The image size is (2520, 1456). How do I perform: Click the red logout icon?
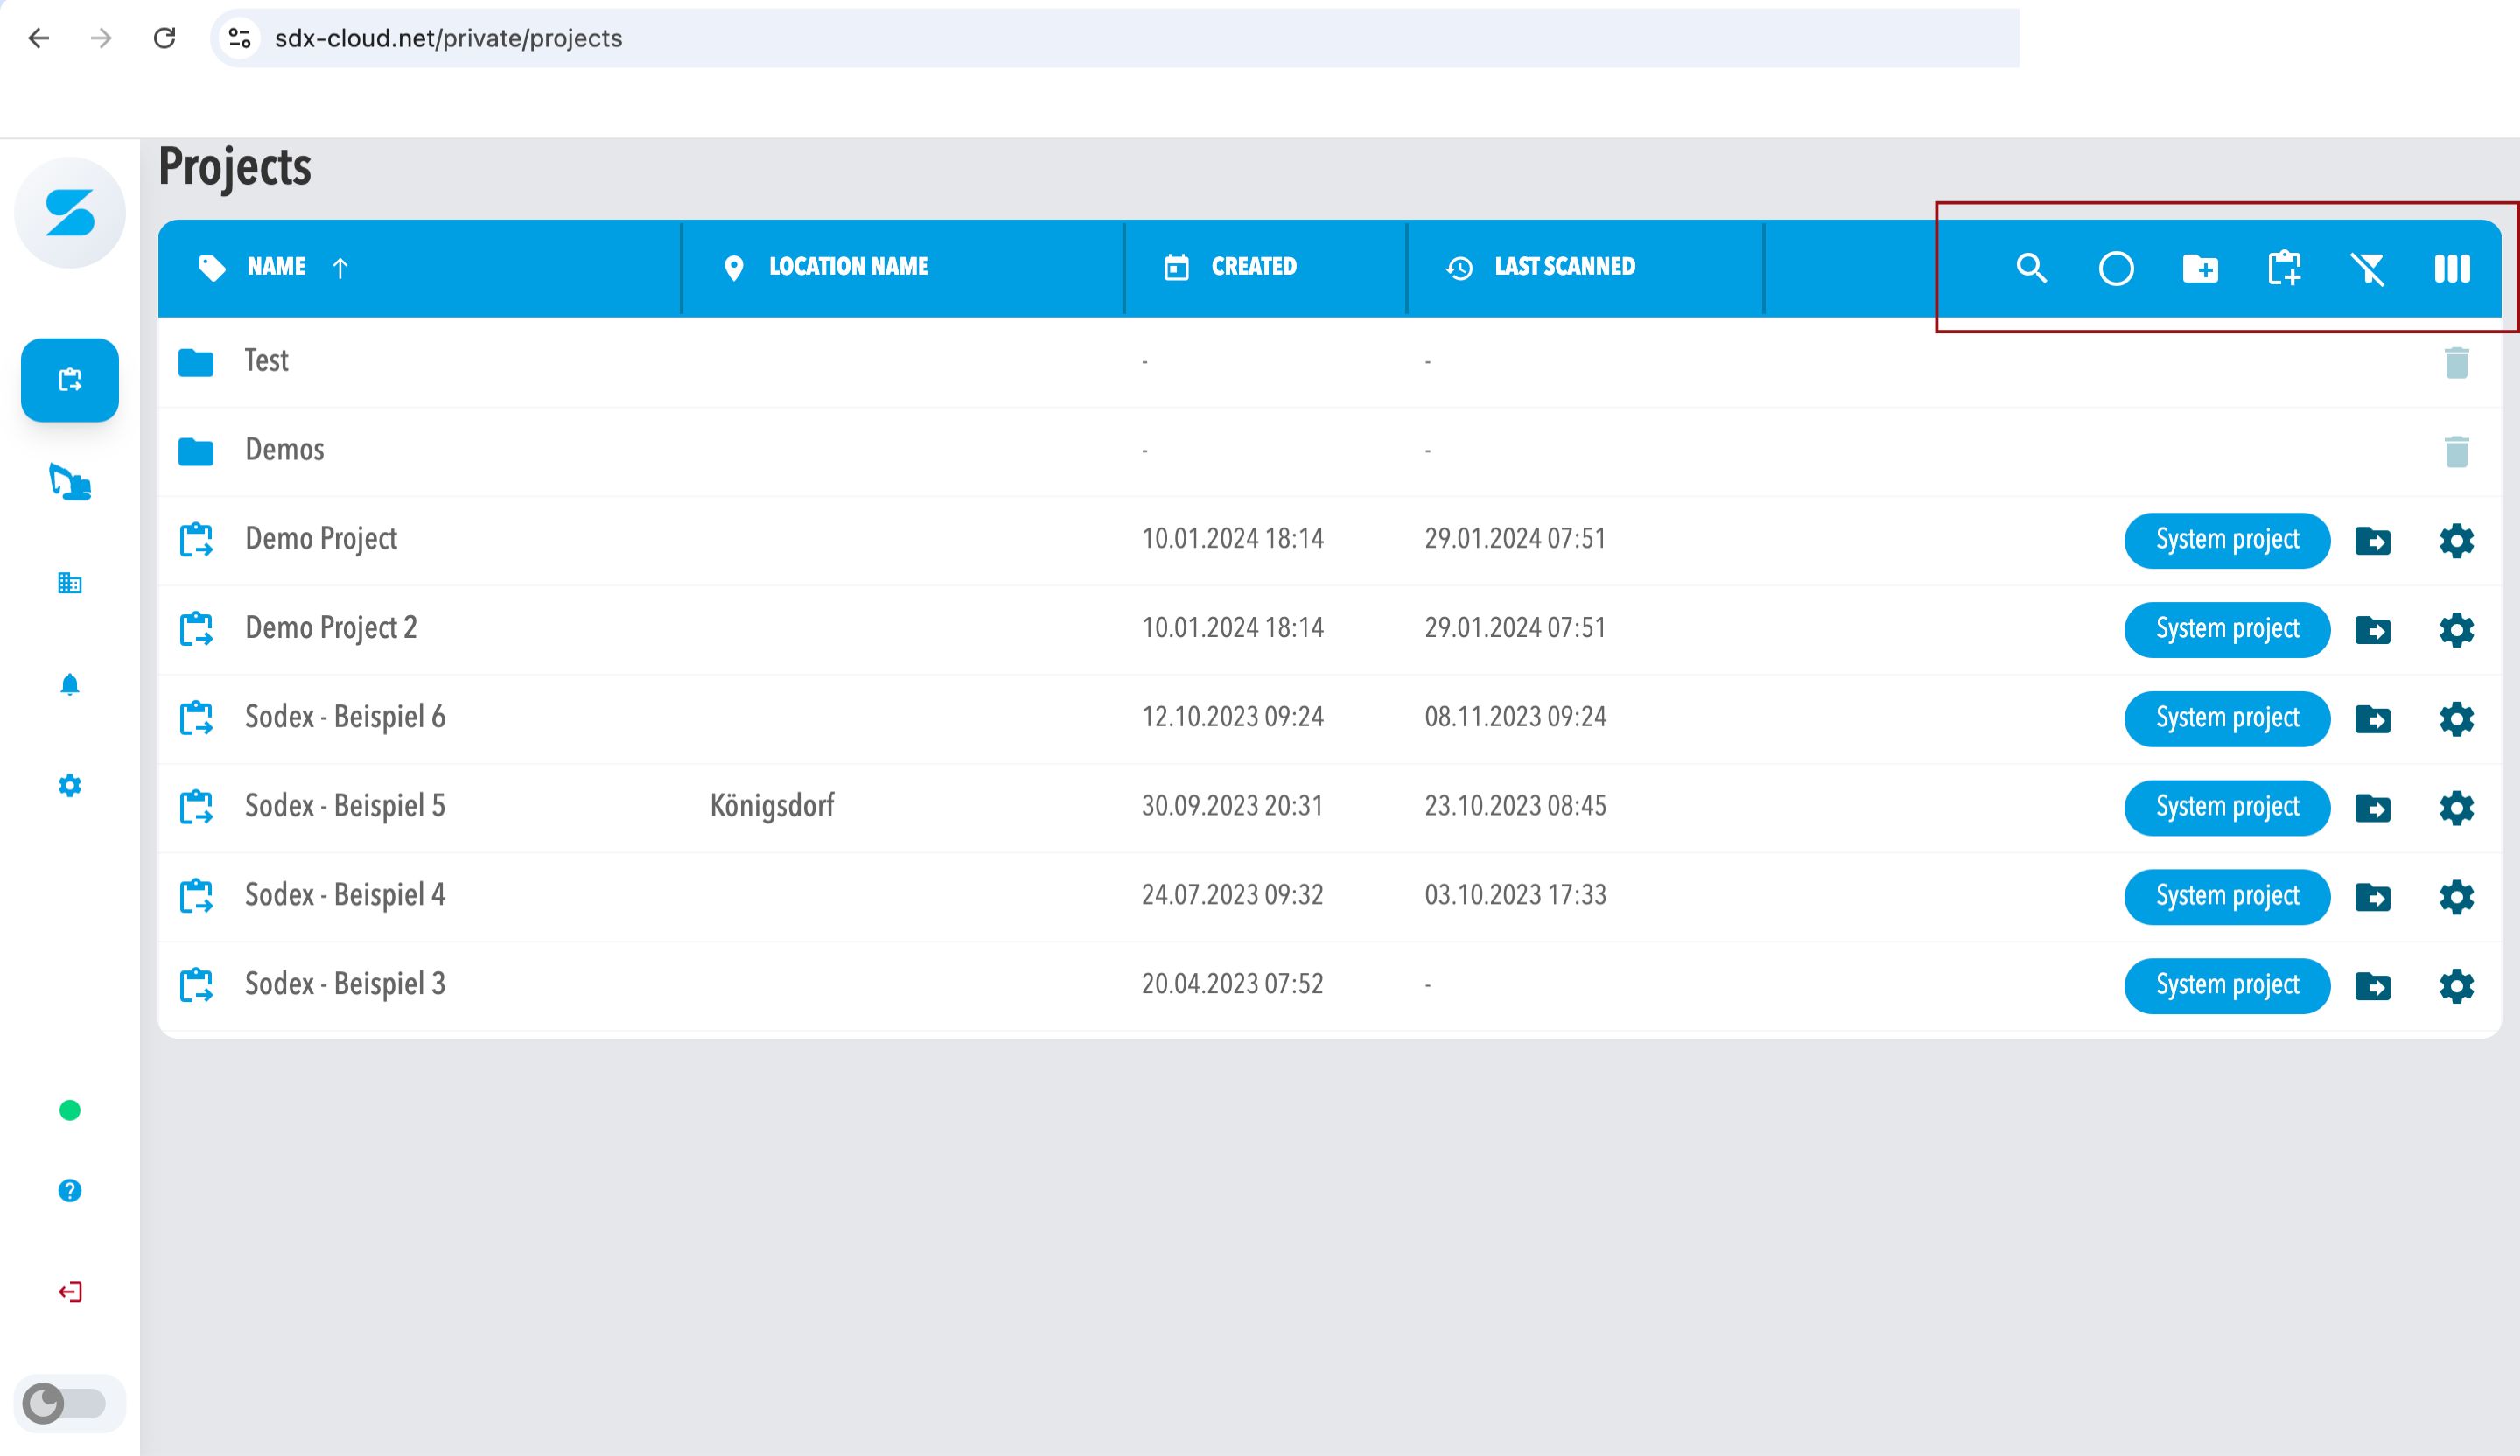point(70,1291)
